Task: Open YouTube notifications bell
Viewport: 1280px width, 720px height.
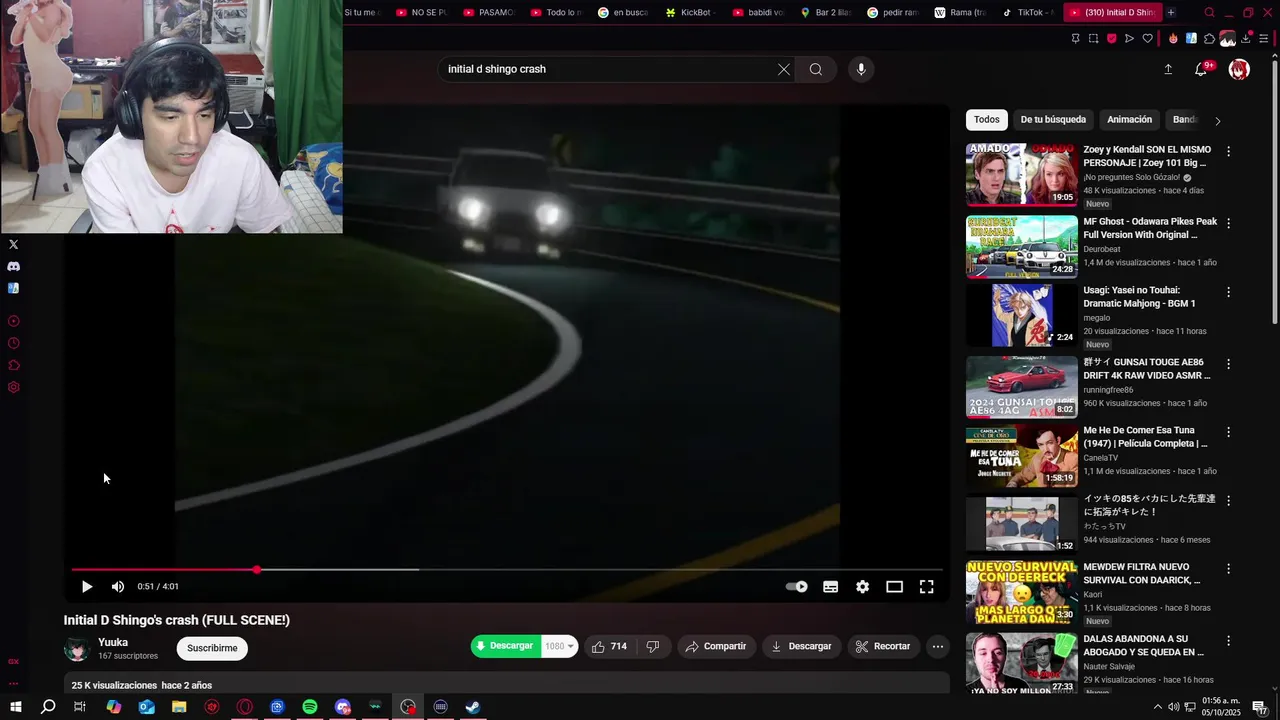Action: [x=1201, y=69]
